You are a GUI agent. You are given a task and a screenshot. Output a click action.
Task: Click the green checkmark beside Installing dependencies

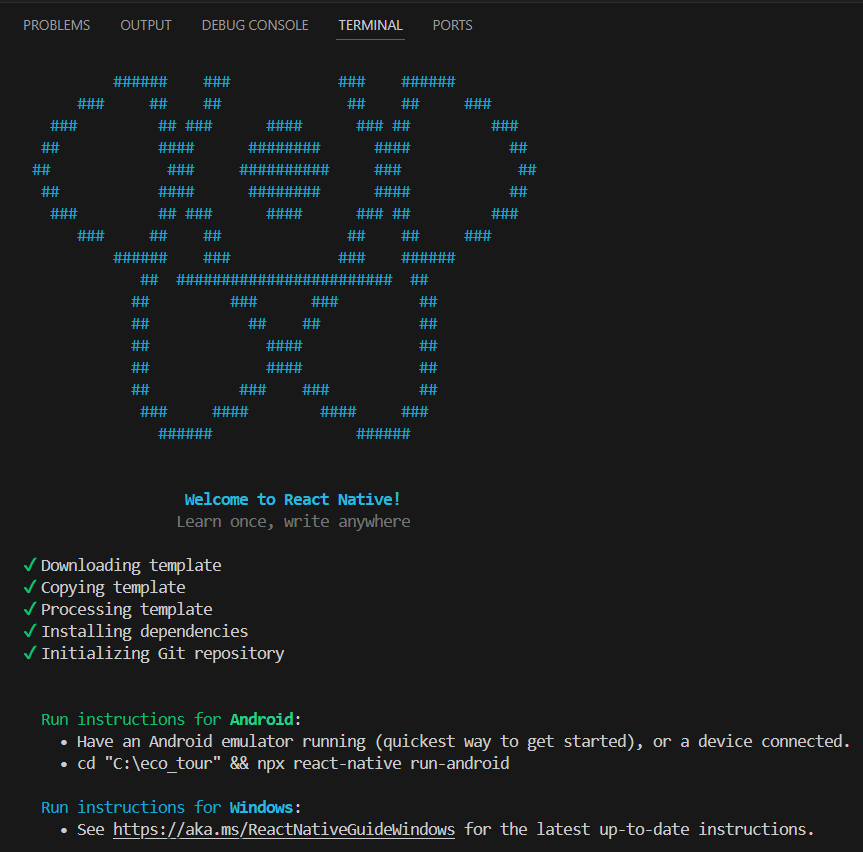click(30, 631)
